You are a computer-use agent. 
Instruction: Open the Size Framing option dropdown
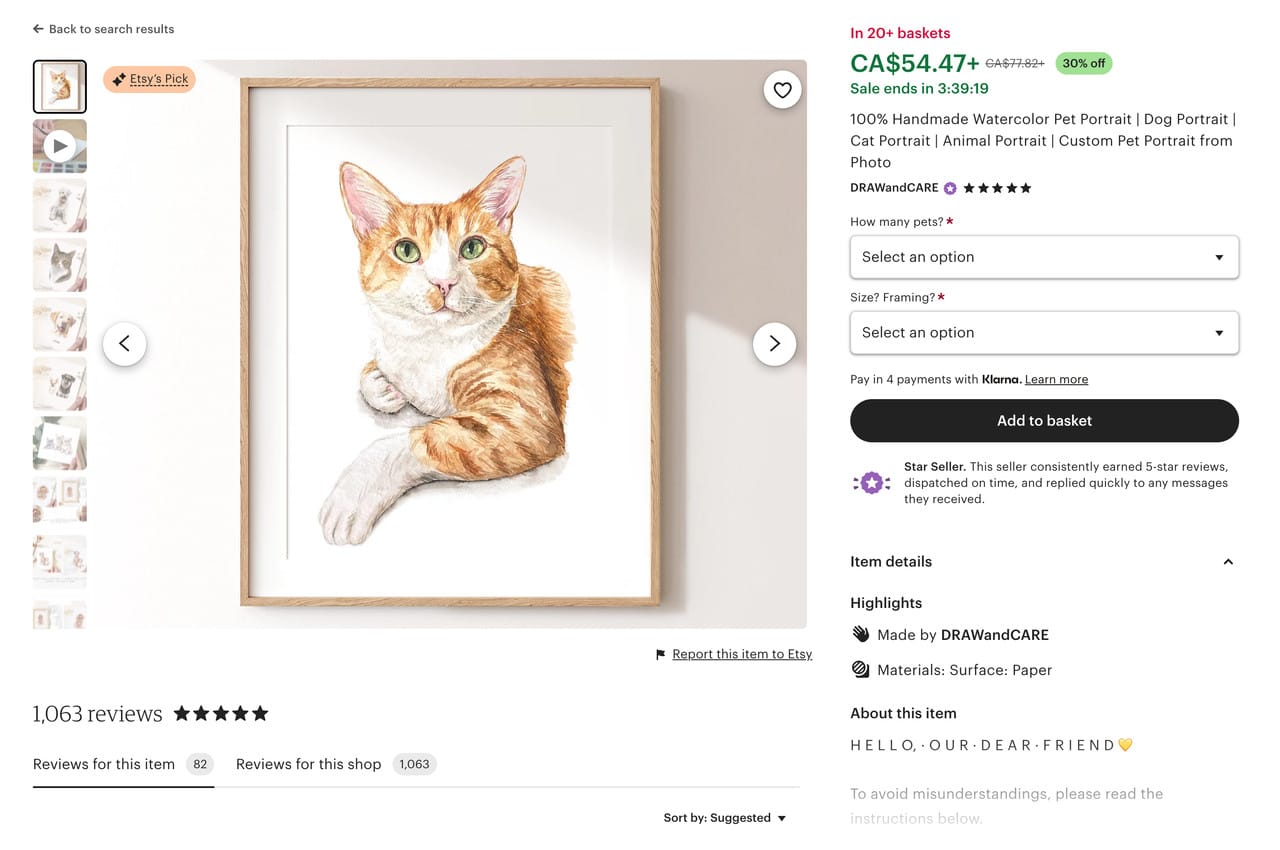[x=1044, y=332]
